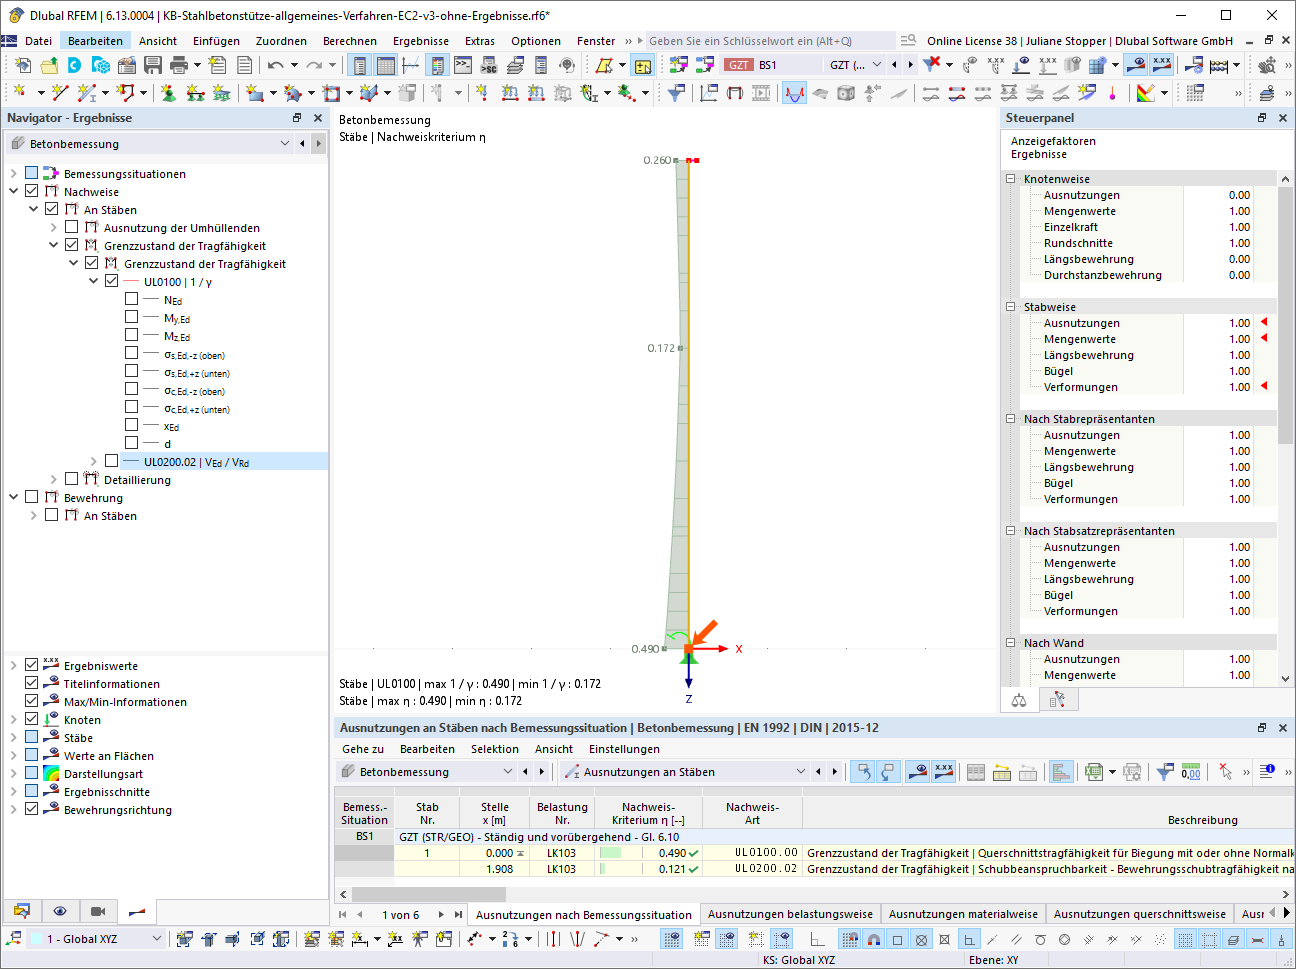Image resolution: width=1296 pixels, height=969 pixels.
Task: Click the filter results funnel icon
Action: (x=932, y=63)
